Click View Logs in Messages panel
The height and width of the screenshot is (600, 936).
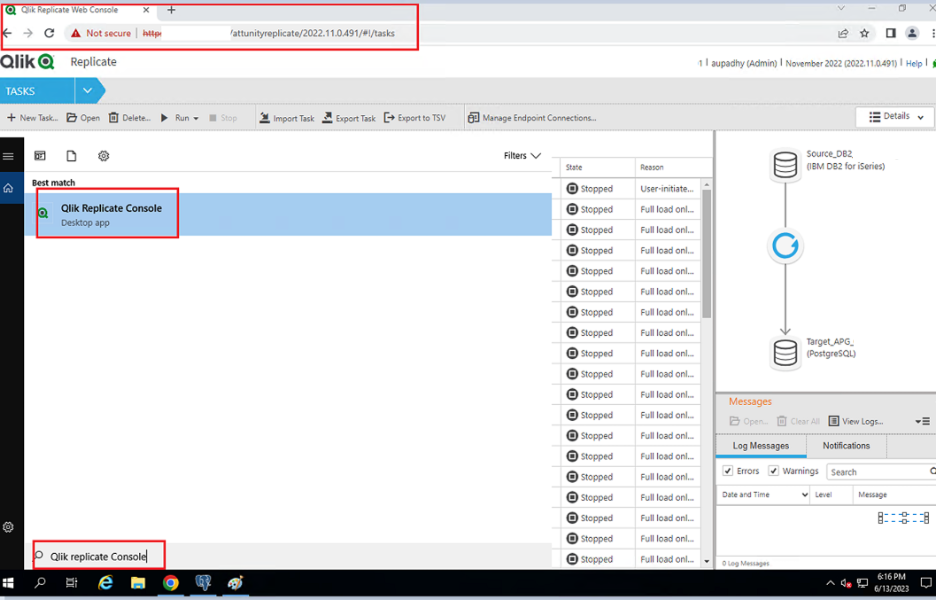(x=855, y=421)
